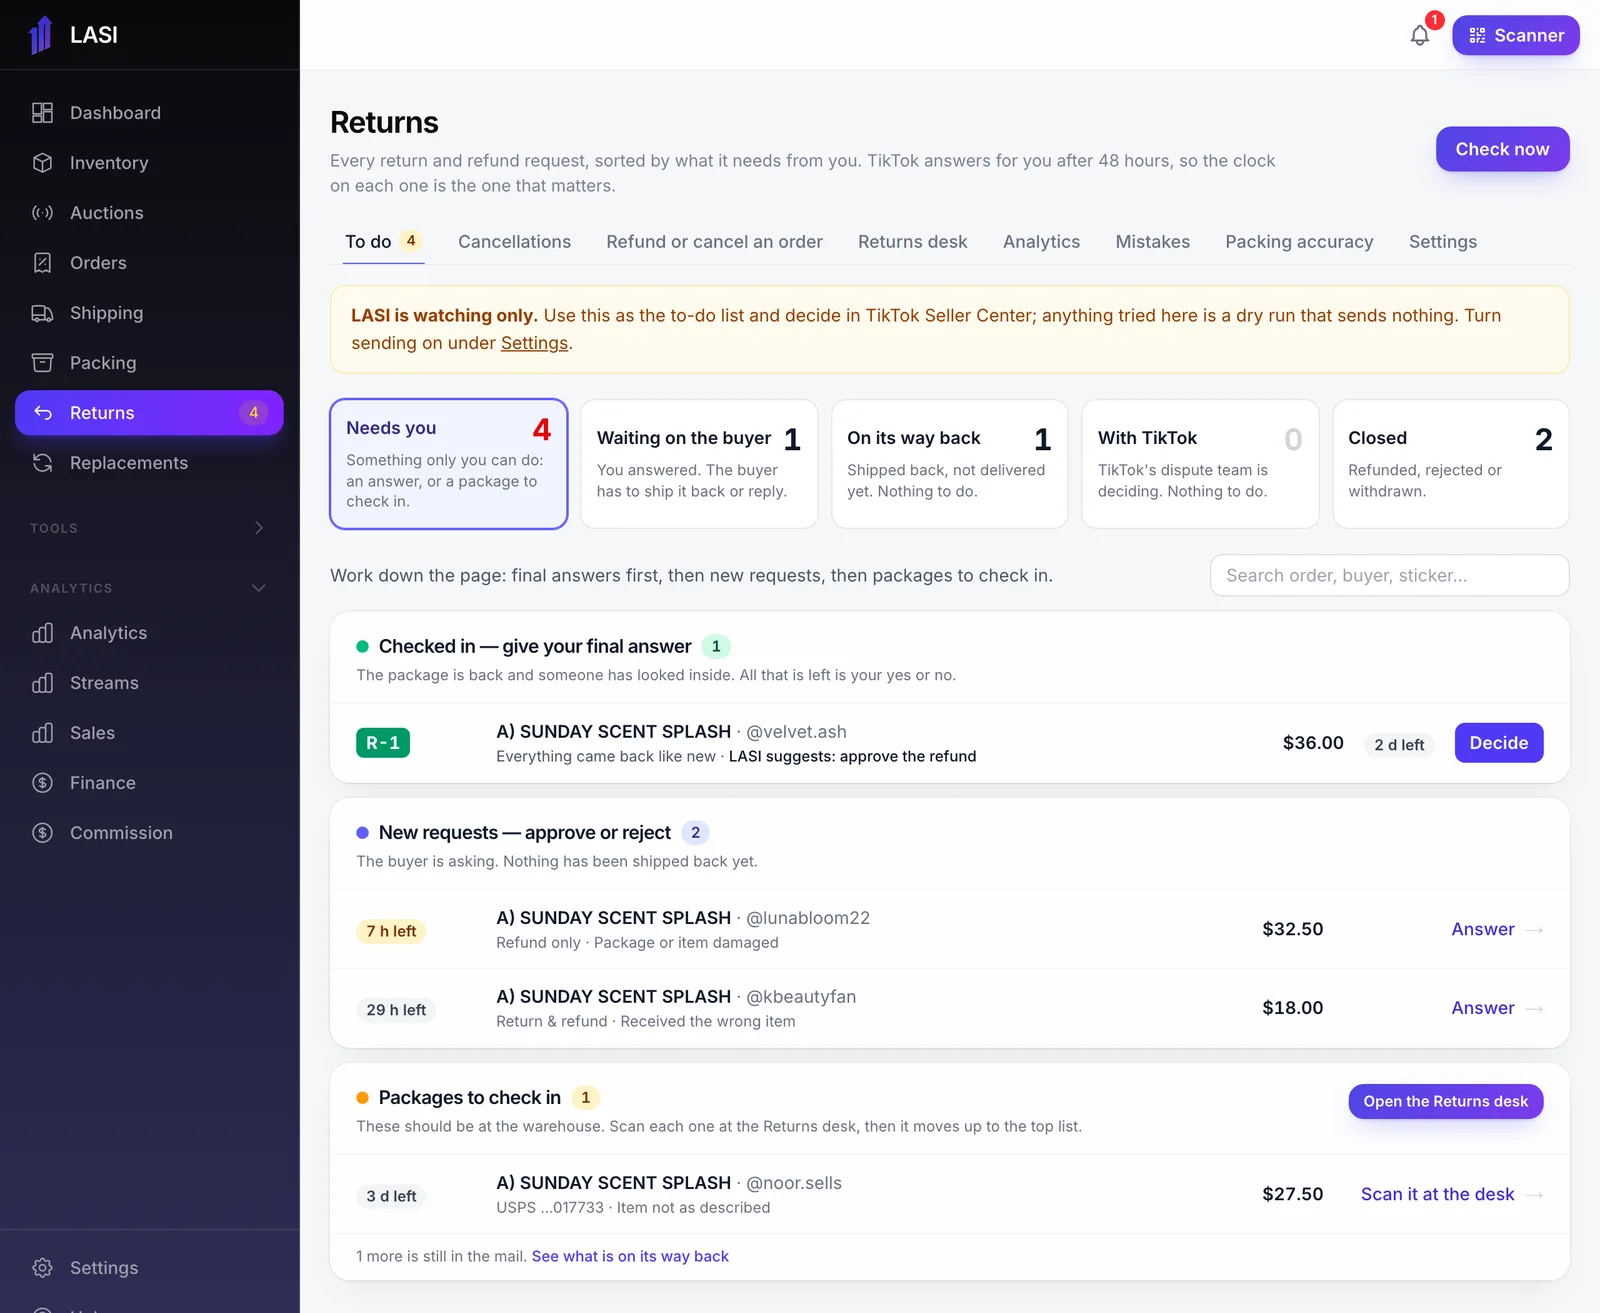The height and width of the screenshot is (1313, 1600).
Task: Click the Shipping truck icon
Action: click(42, 313)
